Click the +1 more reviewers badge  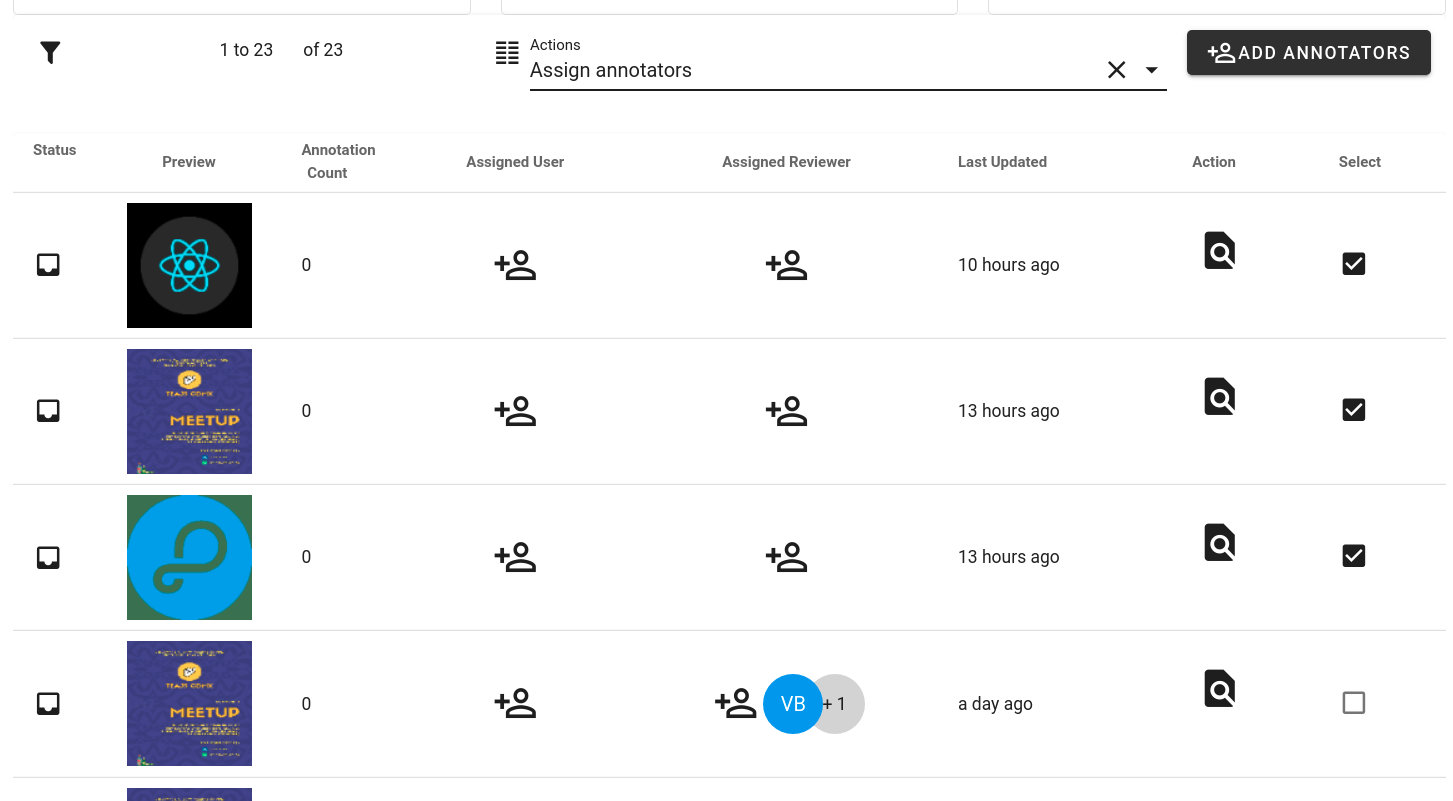842,704
